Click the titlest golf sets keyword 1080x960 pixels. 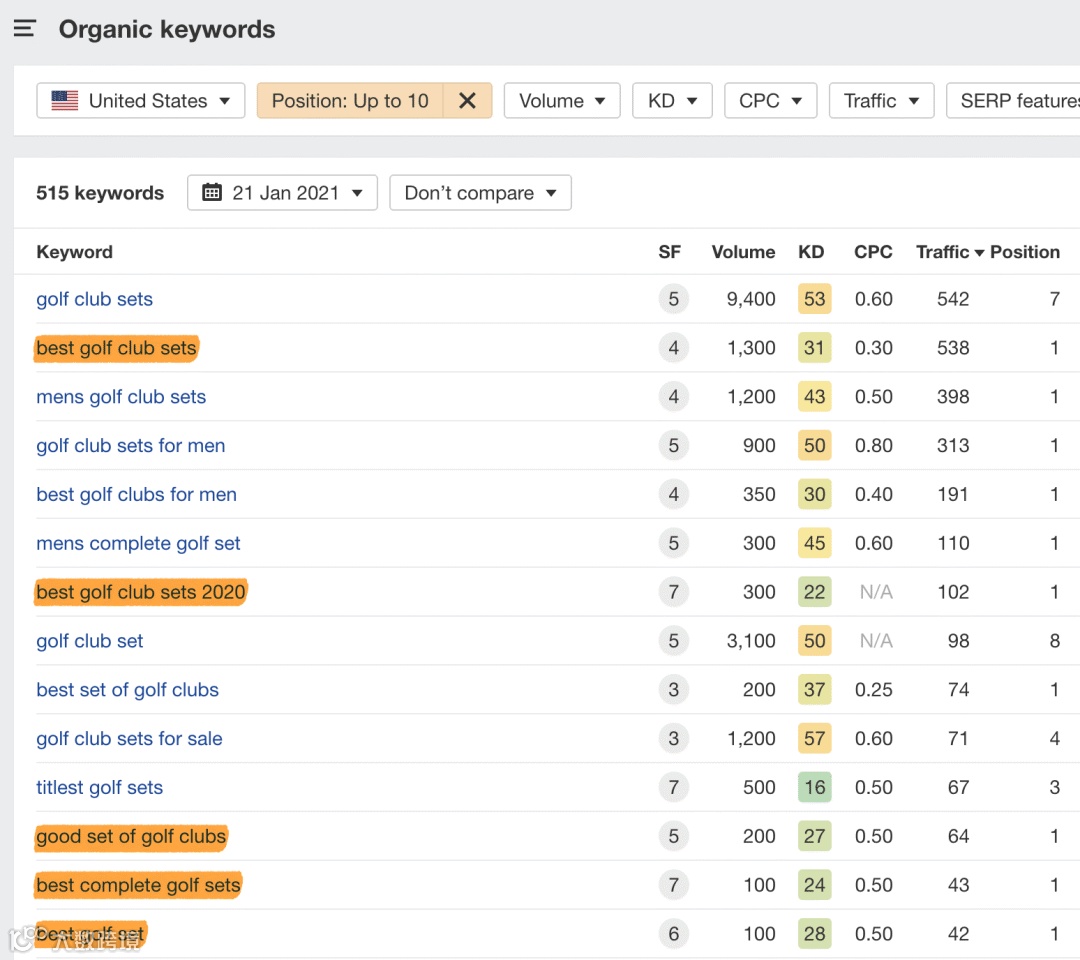point(99,788)
